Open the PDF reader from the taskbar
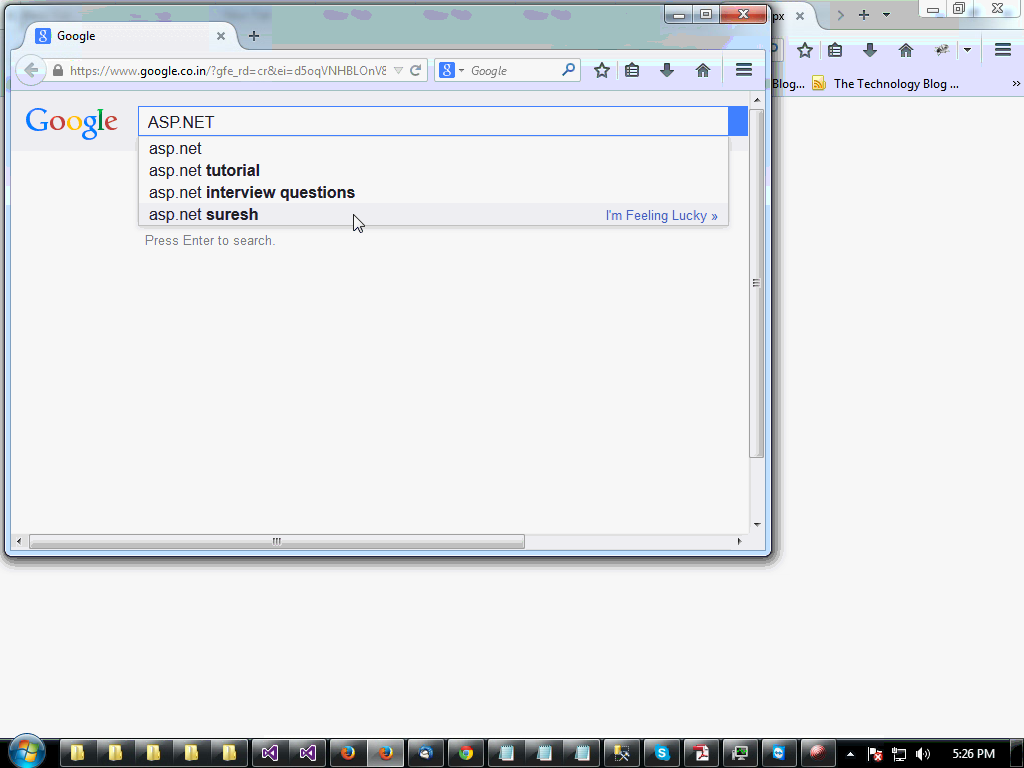The width and height of the screenshot is (1024, 768). click(701, 753)
